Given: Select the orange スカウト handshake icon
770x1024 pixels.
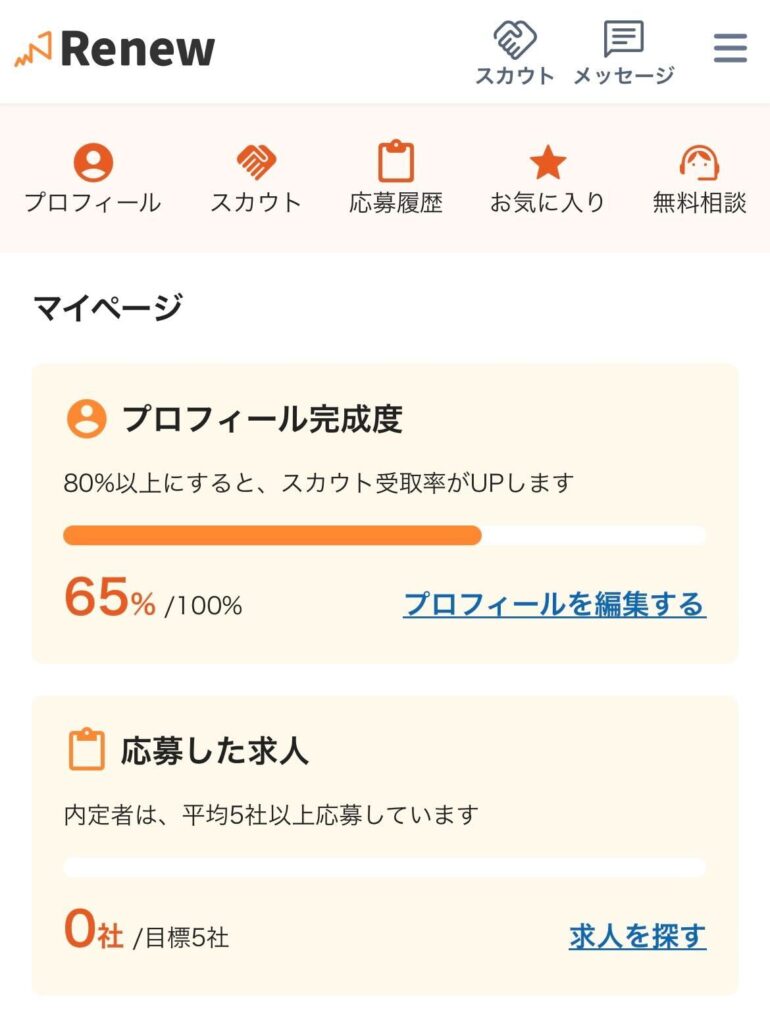Looking at the screenshot, I should click(x=255, y=162).
